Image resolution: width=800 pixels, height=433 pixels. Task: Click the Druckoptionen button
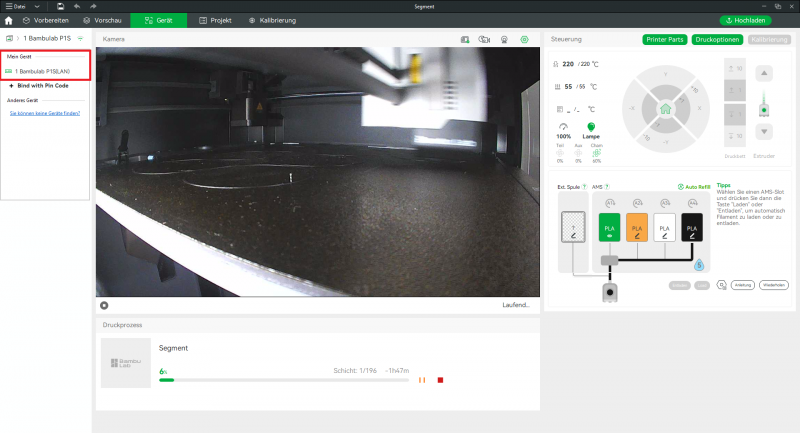[716, 39]
